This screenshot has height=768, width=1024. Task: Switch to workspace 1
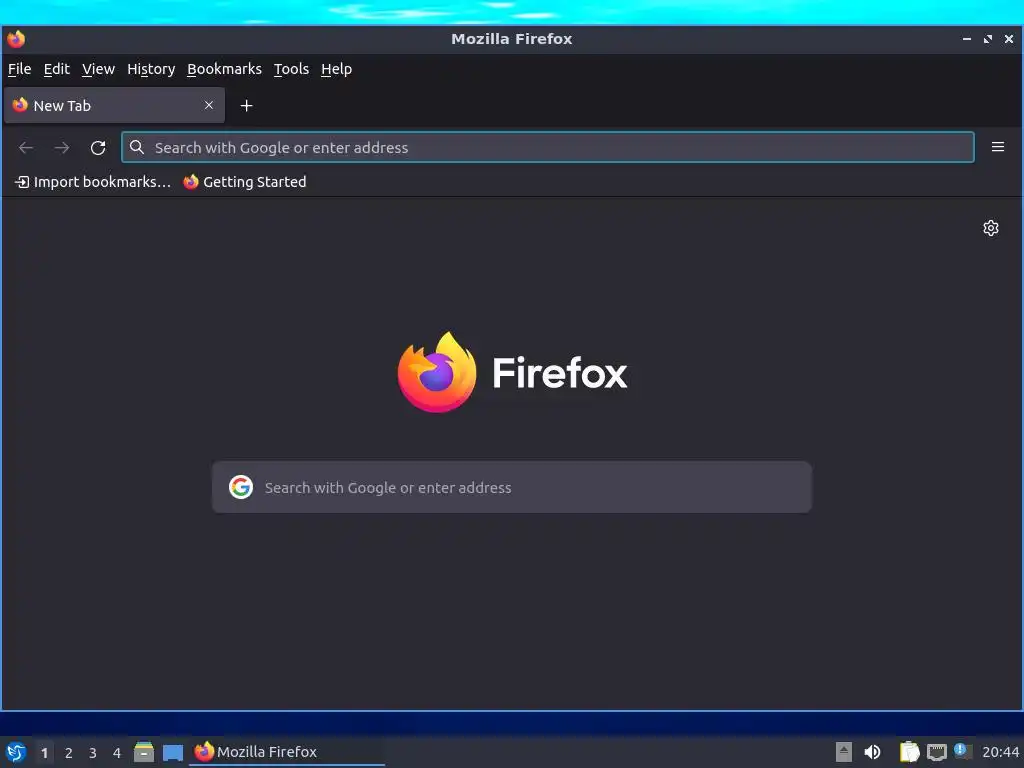[x=44, y=753]
